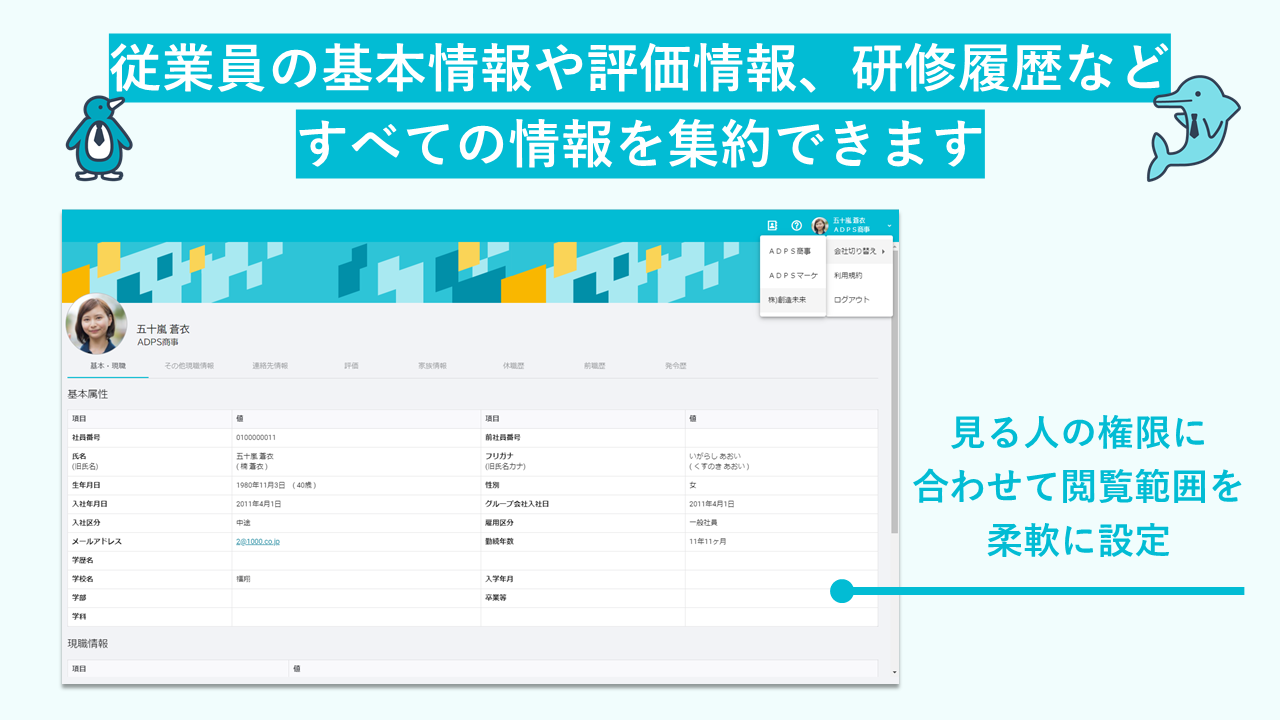Image resolution: width=1280 pixels, height=720 pixels.
Task: Switch company to ADPSマーケ
Action: [x=792, y=275]
